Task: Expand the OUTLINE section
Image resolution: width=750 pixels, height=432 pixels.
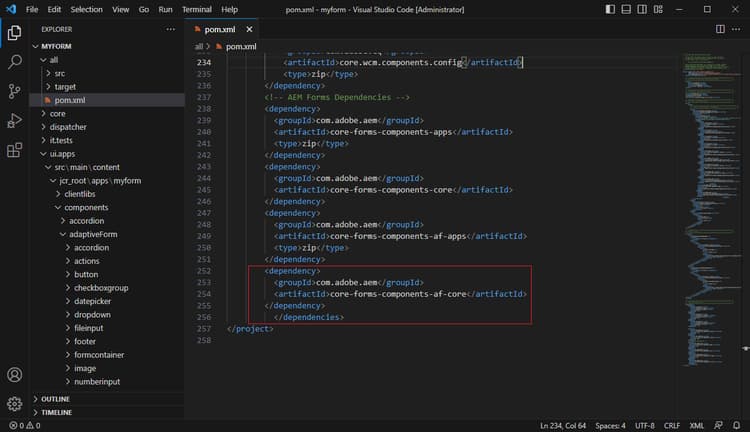Action: pos(56,399)
